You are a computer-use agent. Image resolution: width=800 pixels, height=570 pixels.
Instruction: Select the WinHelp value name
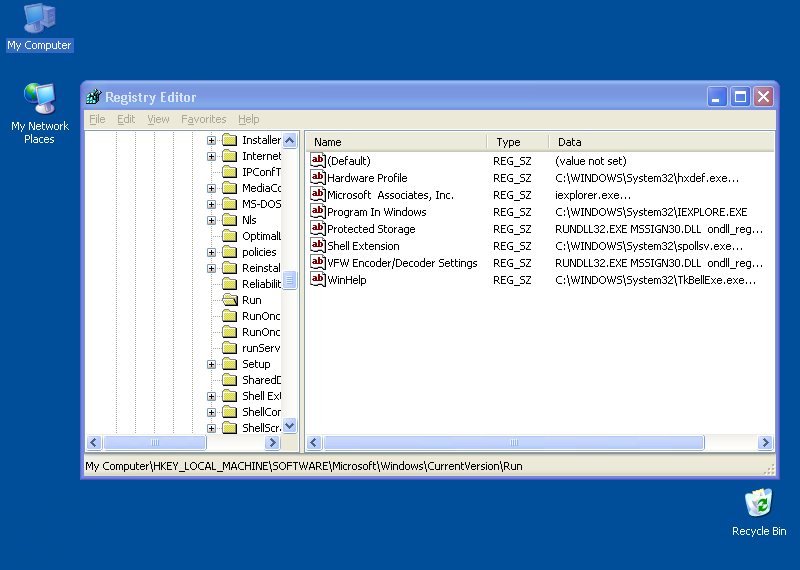(x=347, y=280)
